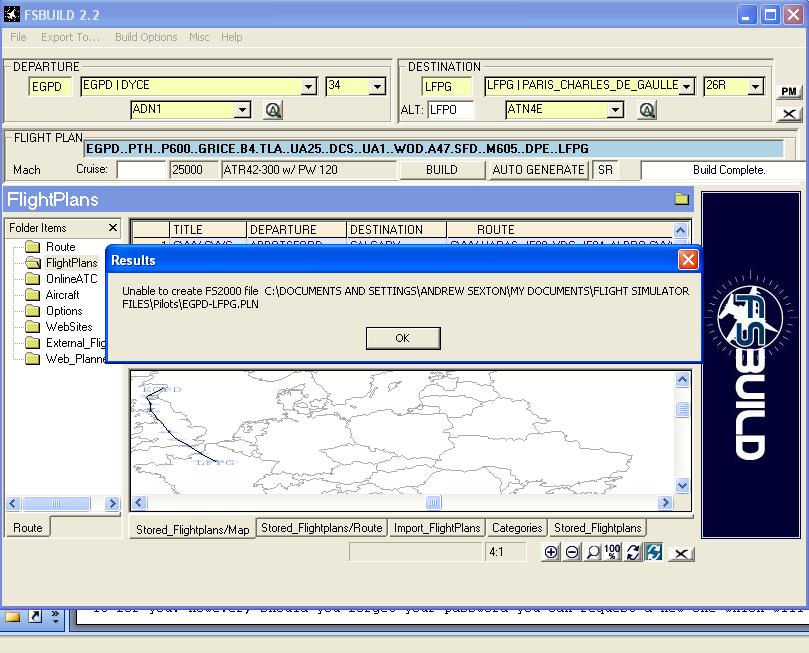
Task: Click the map vertical scrollbar up arrow
Action: (x=682, y=380)
